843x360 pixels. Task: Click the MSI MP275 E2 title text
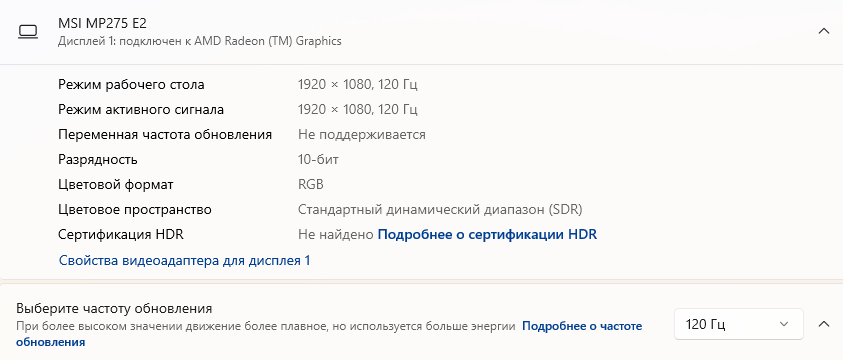point(102,24)
